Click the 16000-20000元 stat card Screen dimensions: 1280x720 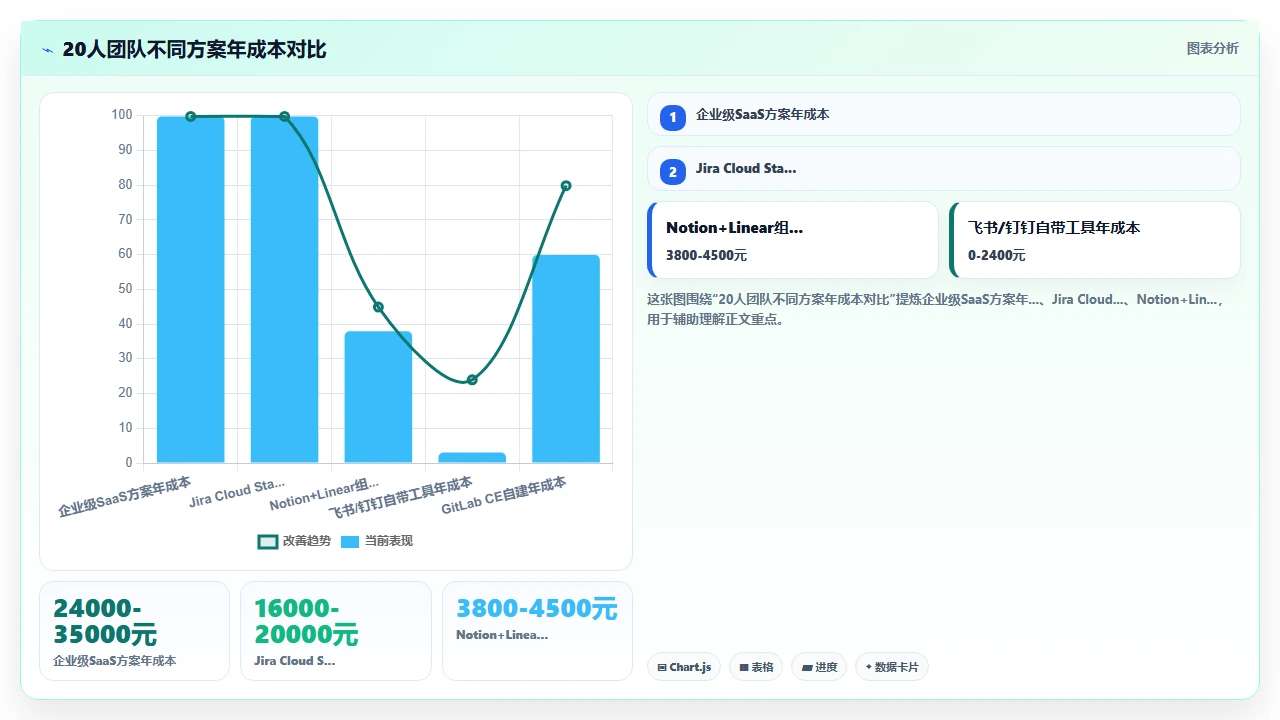pyautogui.click(x=336, y=631)
